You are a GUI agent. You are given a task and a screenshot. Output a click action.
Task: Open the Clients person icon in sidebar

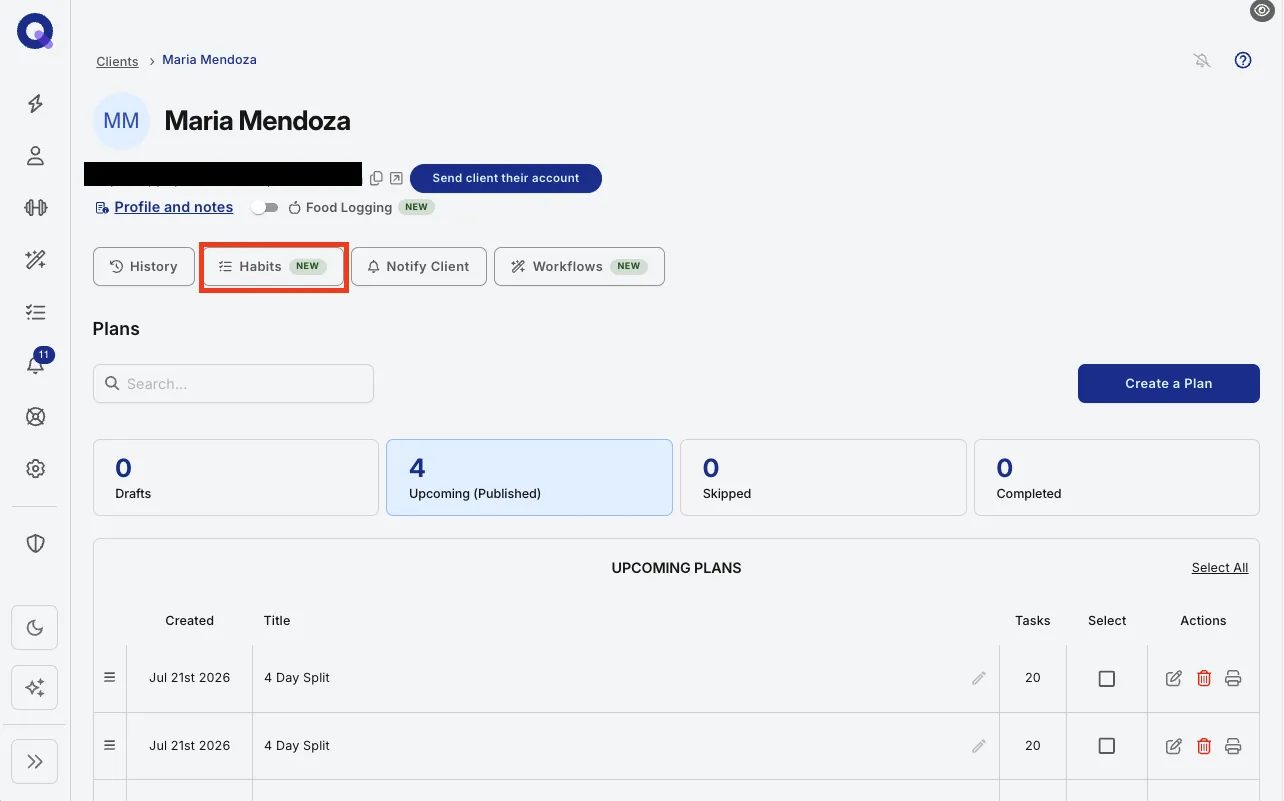tap(35, 156)
